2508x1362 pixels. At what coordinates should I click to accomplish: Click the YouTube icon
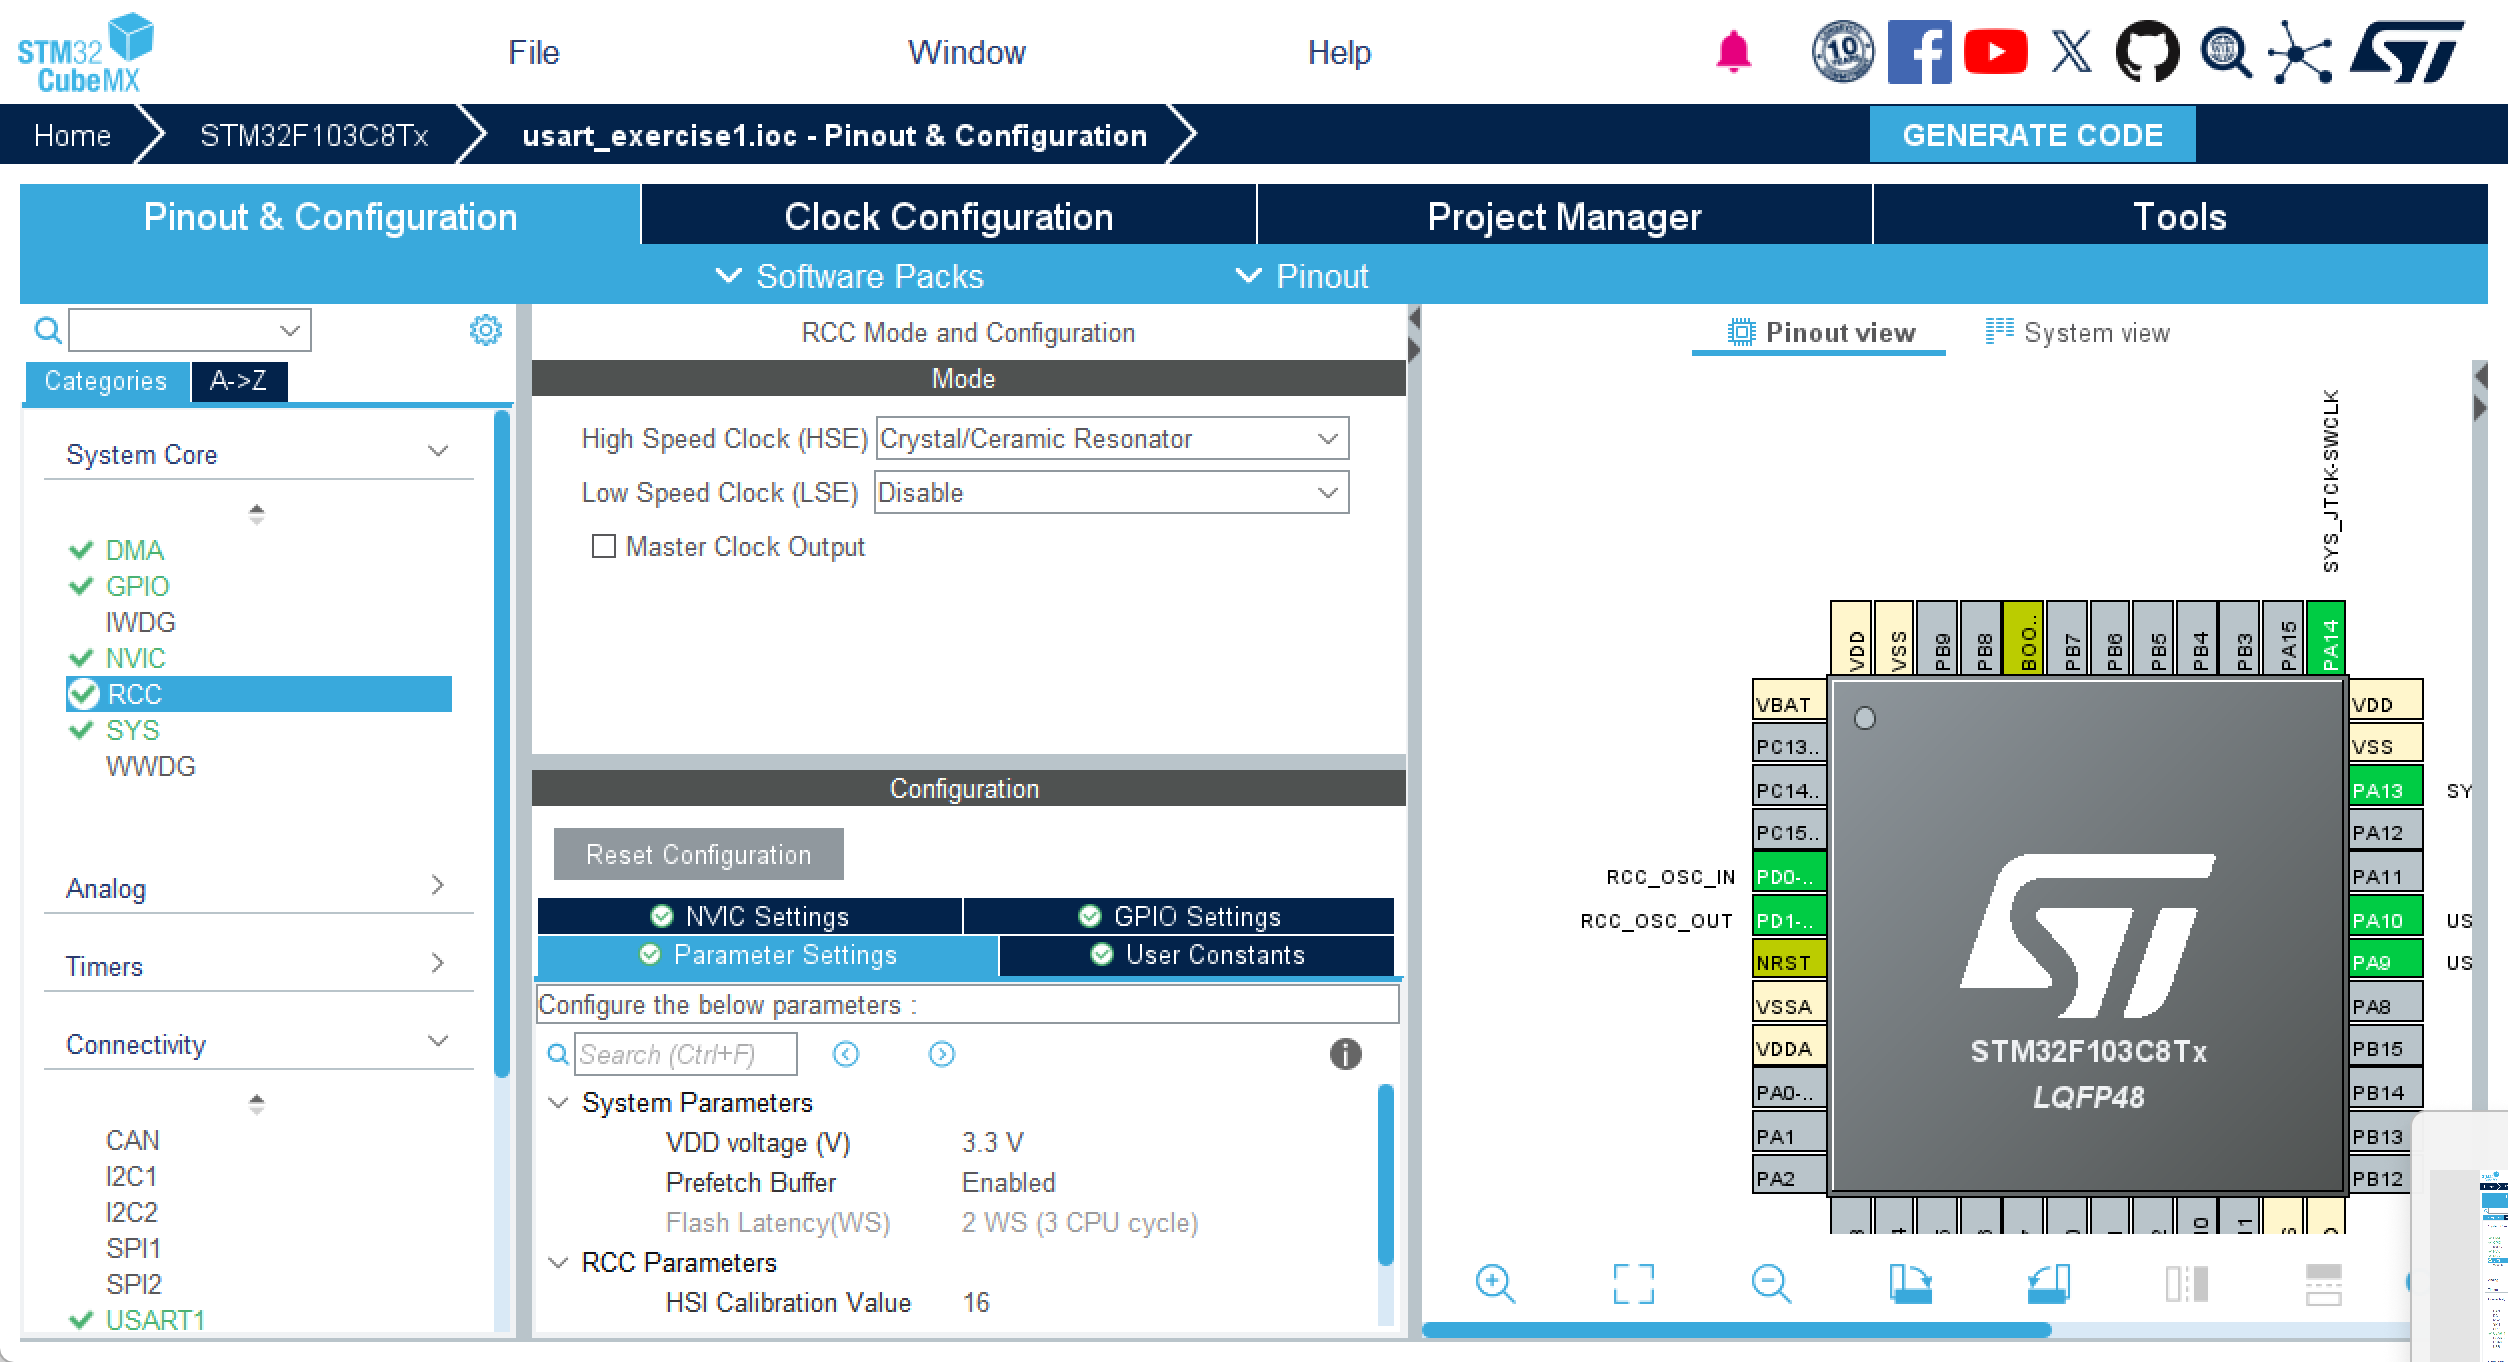tap(1995, 52)
